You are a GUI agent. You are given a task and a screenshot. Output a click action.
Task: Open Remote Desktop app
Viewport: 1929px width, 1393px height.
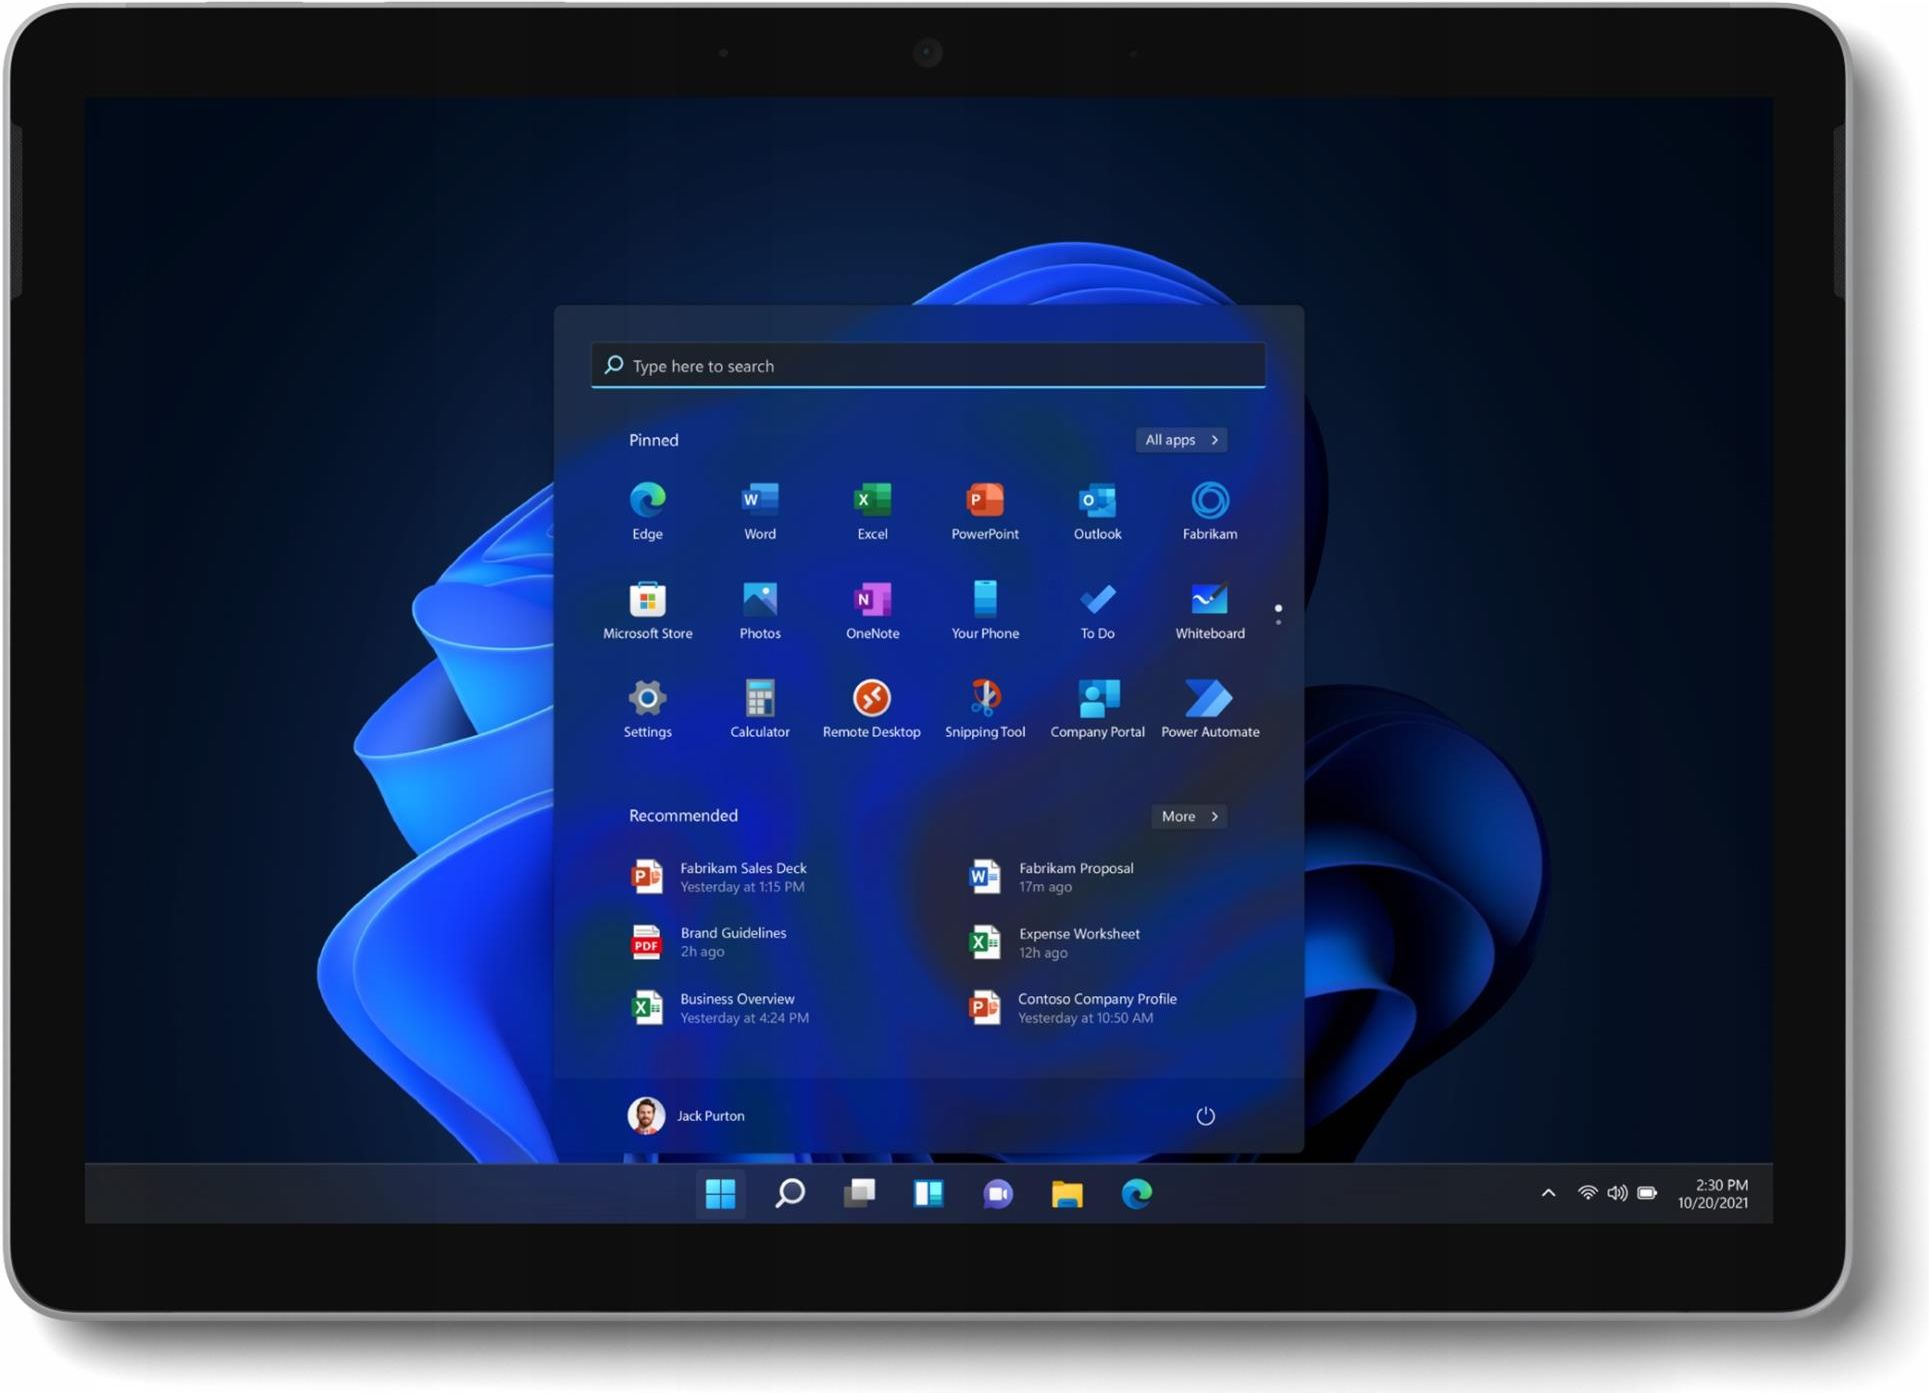[871, 707]
